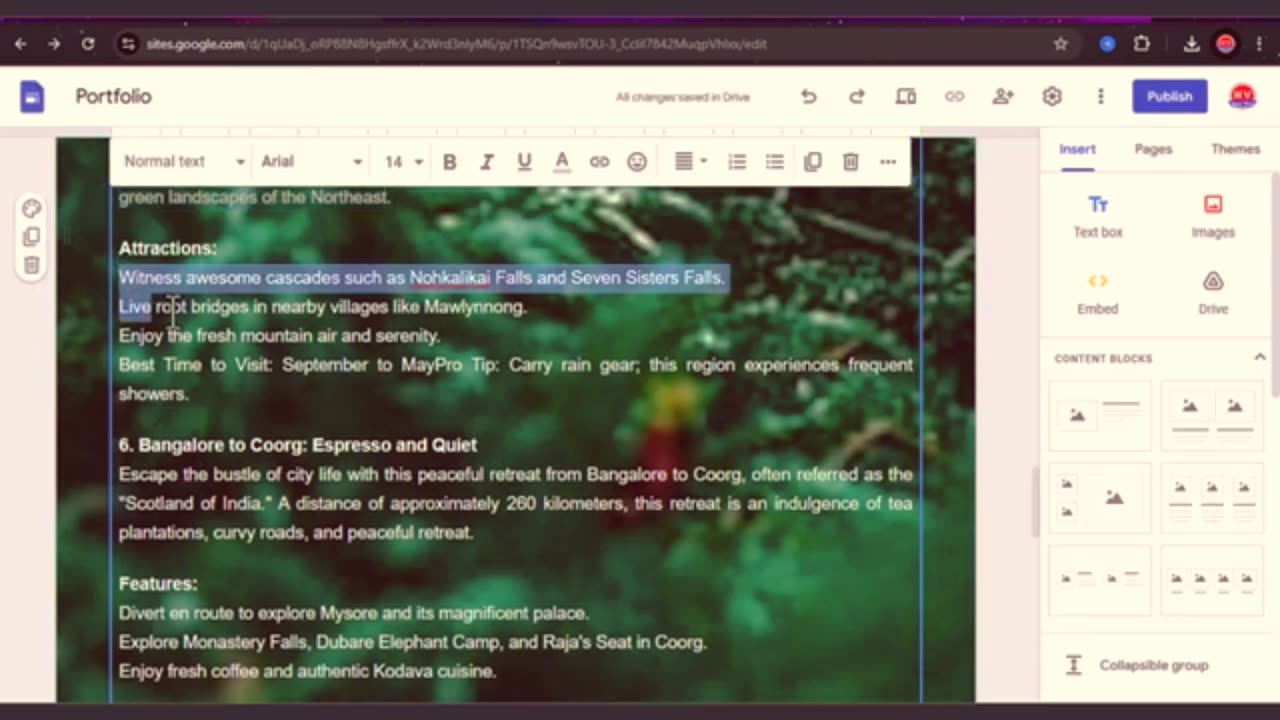This screenshot has height=720, width=1280.
Task: Select the one image with text block layout
Action: 1099,415
